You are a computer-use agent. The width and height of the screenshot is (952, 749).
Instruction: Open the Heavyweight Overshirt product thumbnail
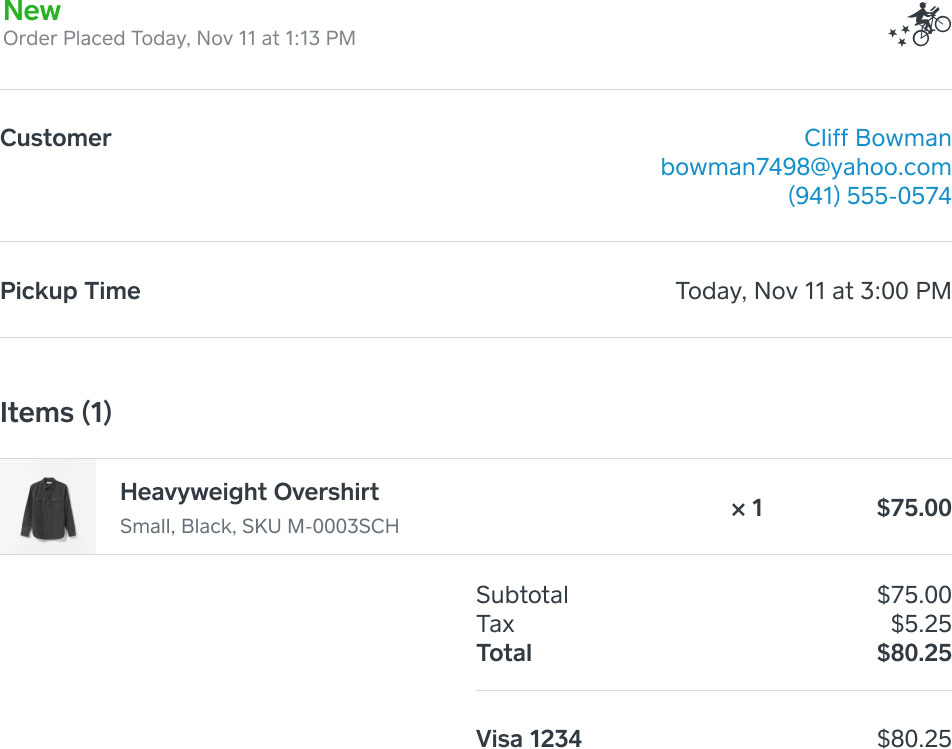tap(48, 507)
